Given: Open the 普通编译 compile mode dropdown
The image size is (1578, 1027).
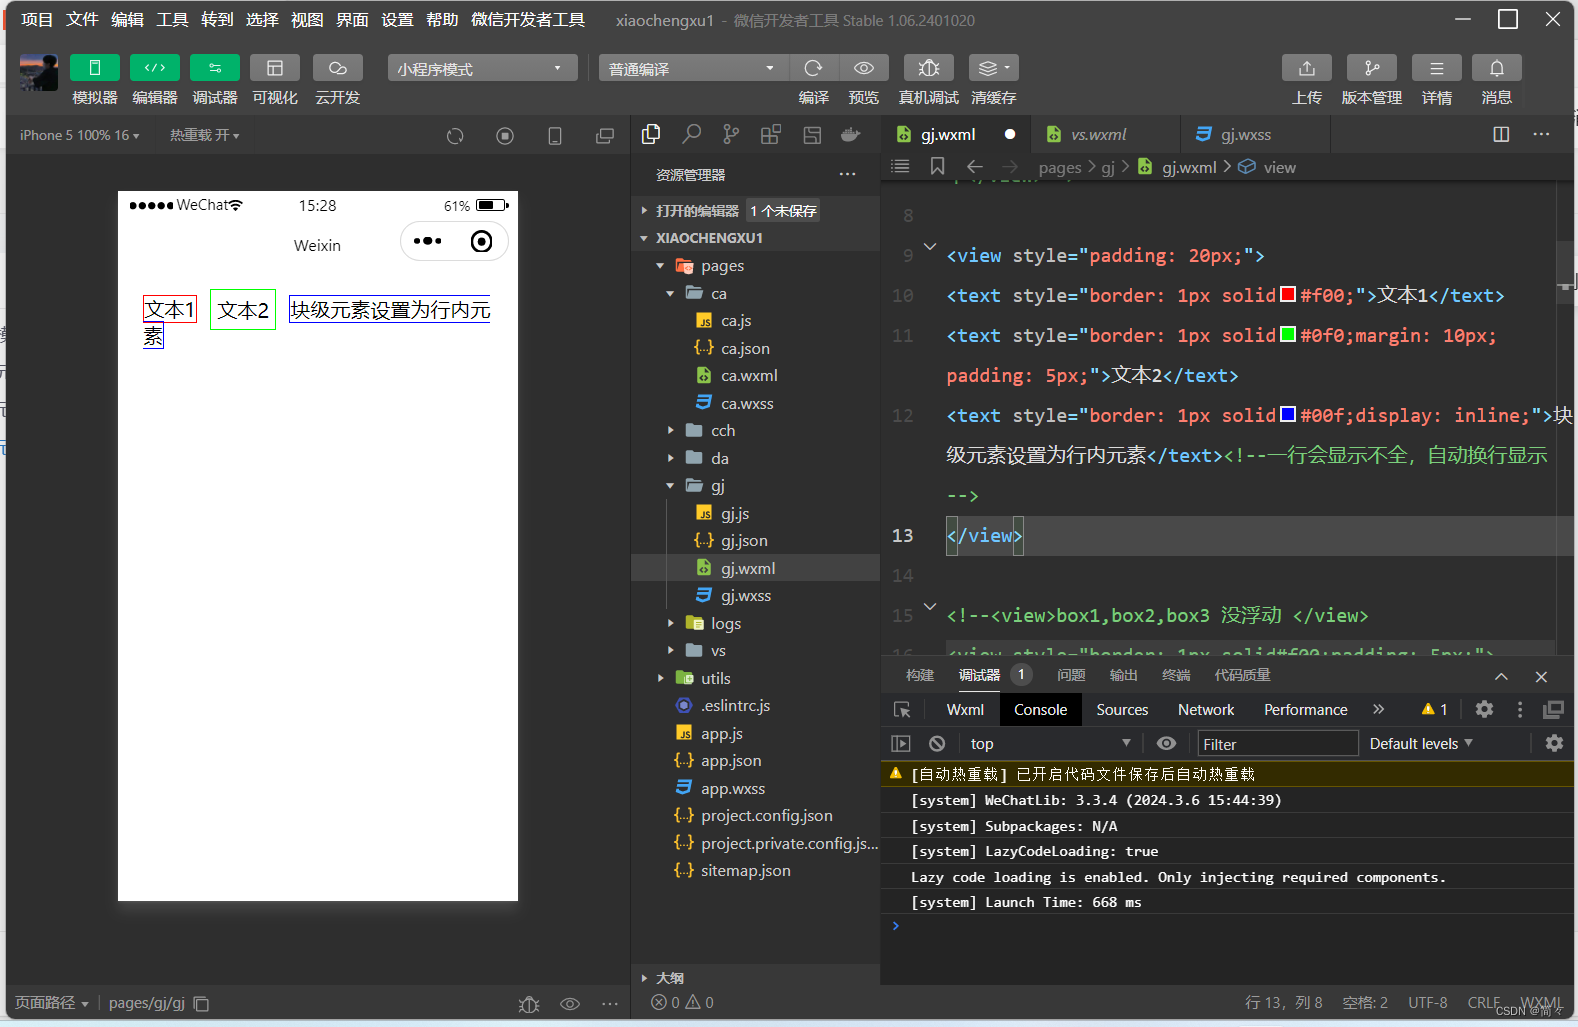Looking at the screenshot, I should (x=694, y=68).
